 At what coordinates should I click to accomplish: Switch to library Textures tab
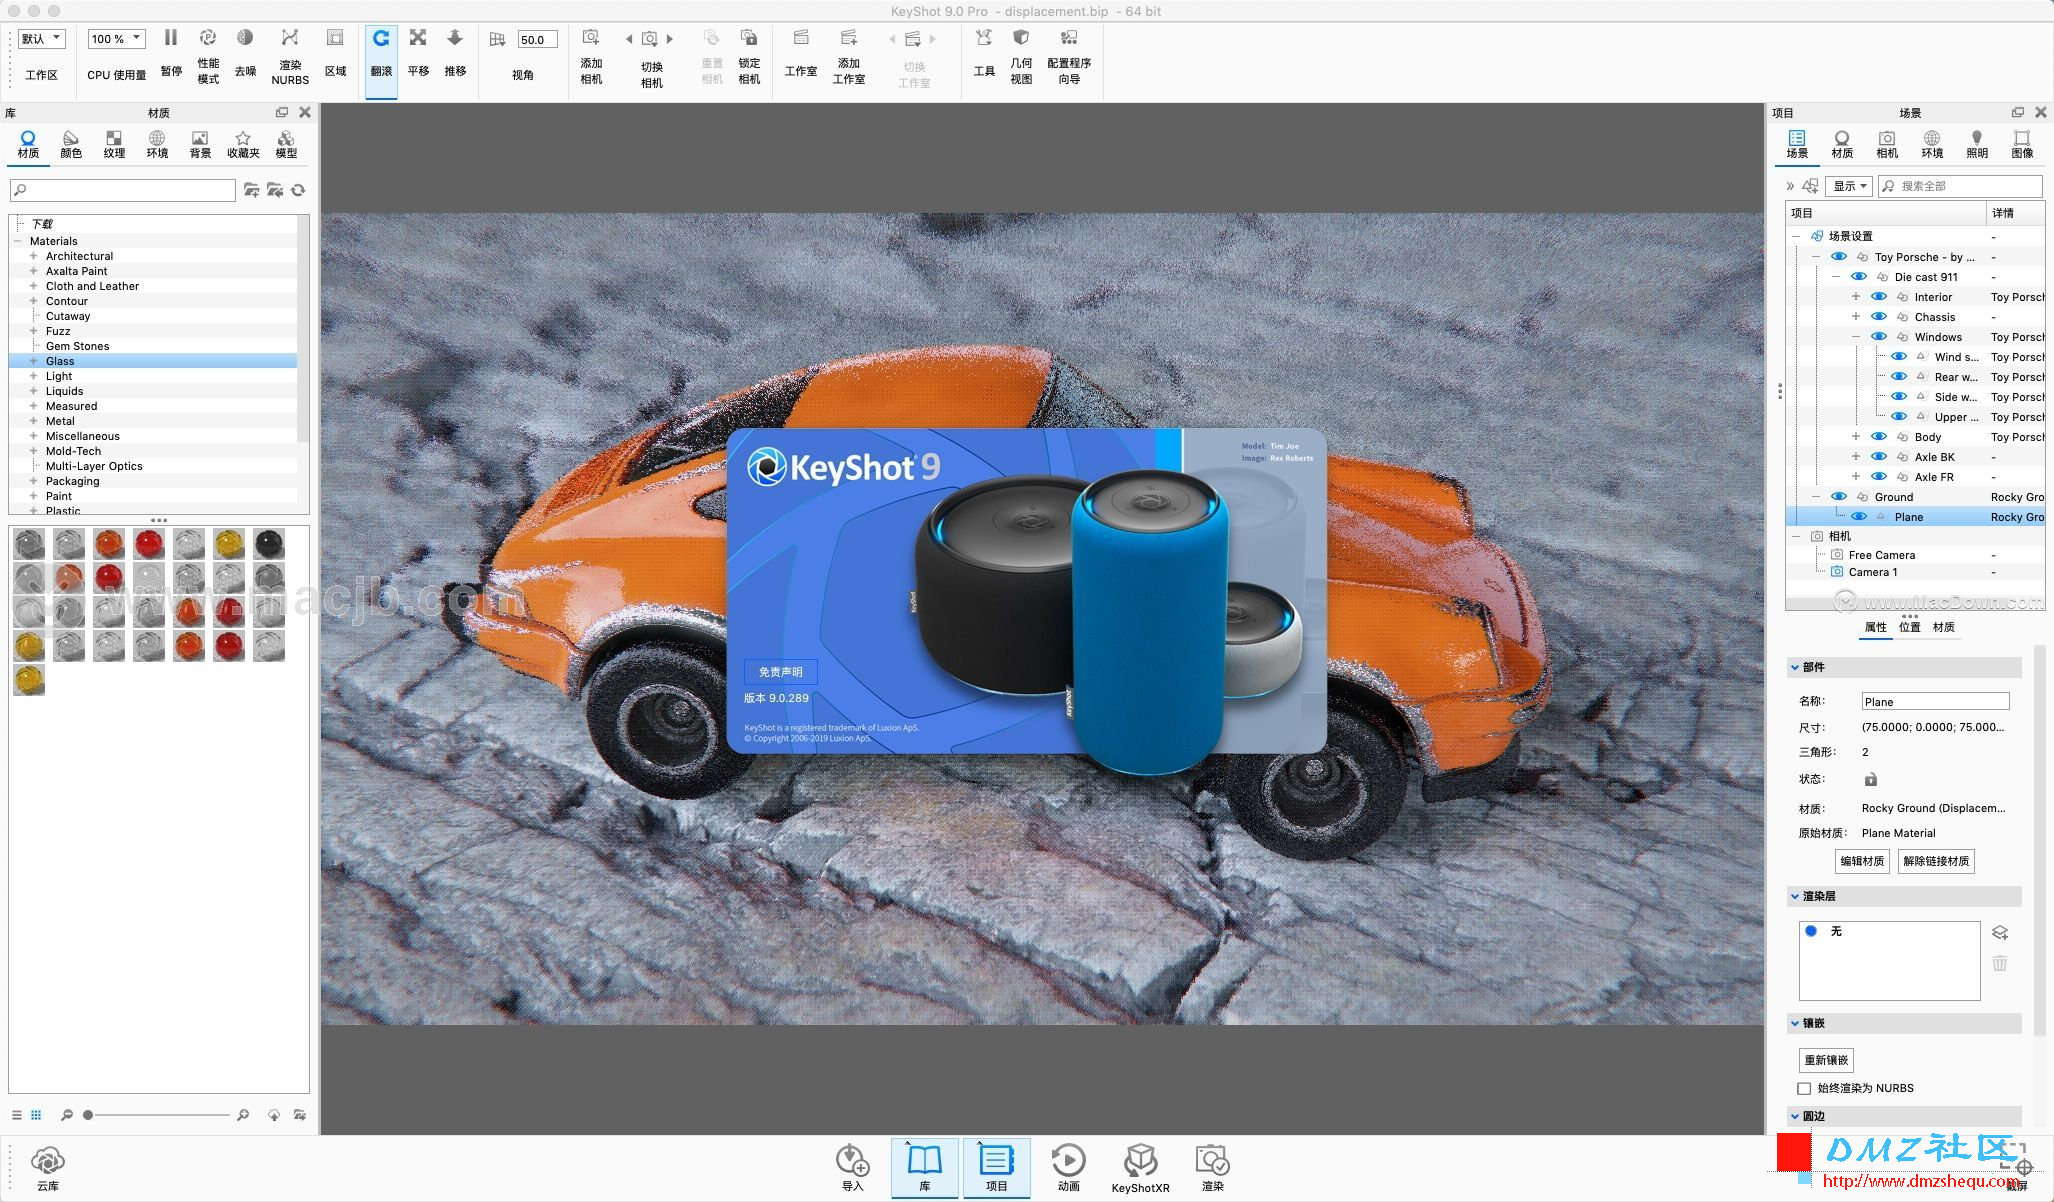[114, 144]
